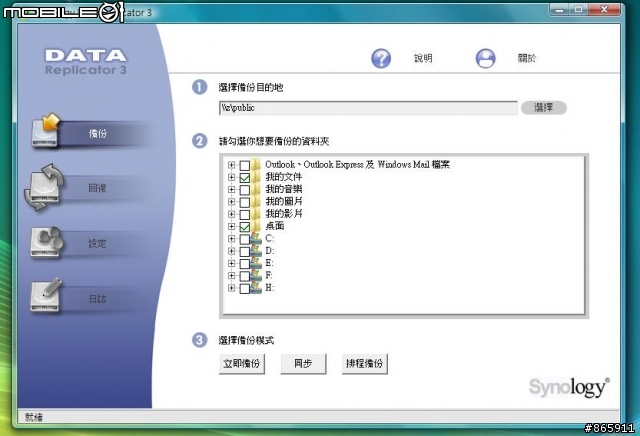Click the E: drive icon
Image resolution: width=640 pixels, height=436 pixels.
(256, 263)
